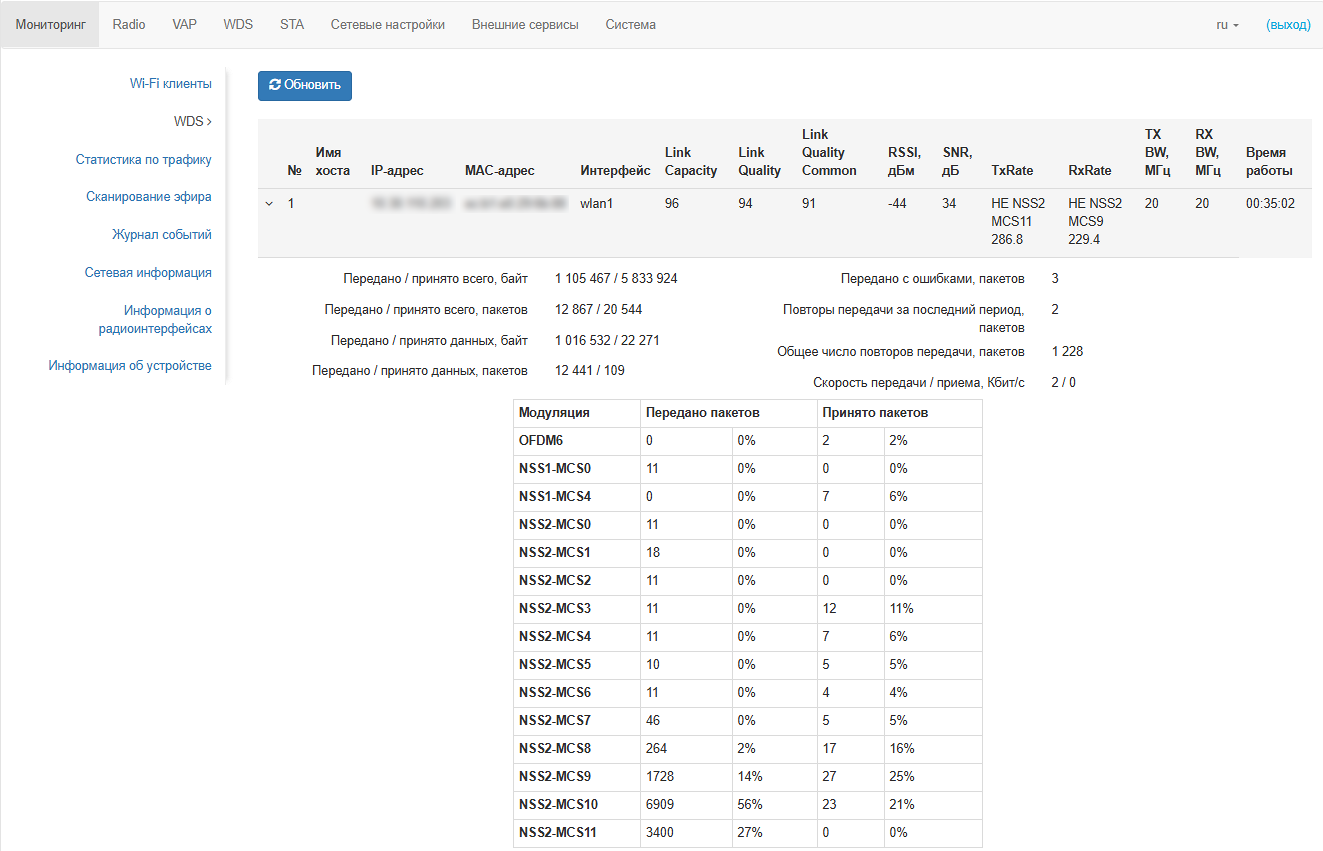Click the Обновить refresh button

click(305, 85)
